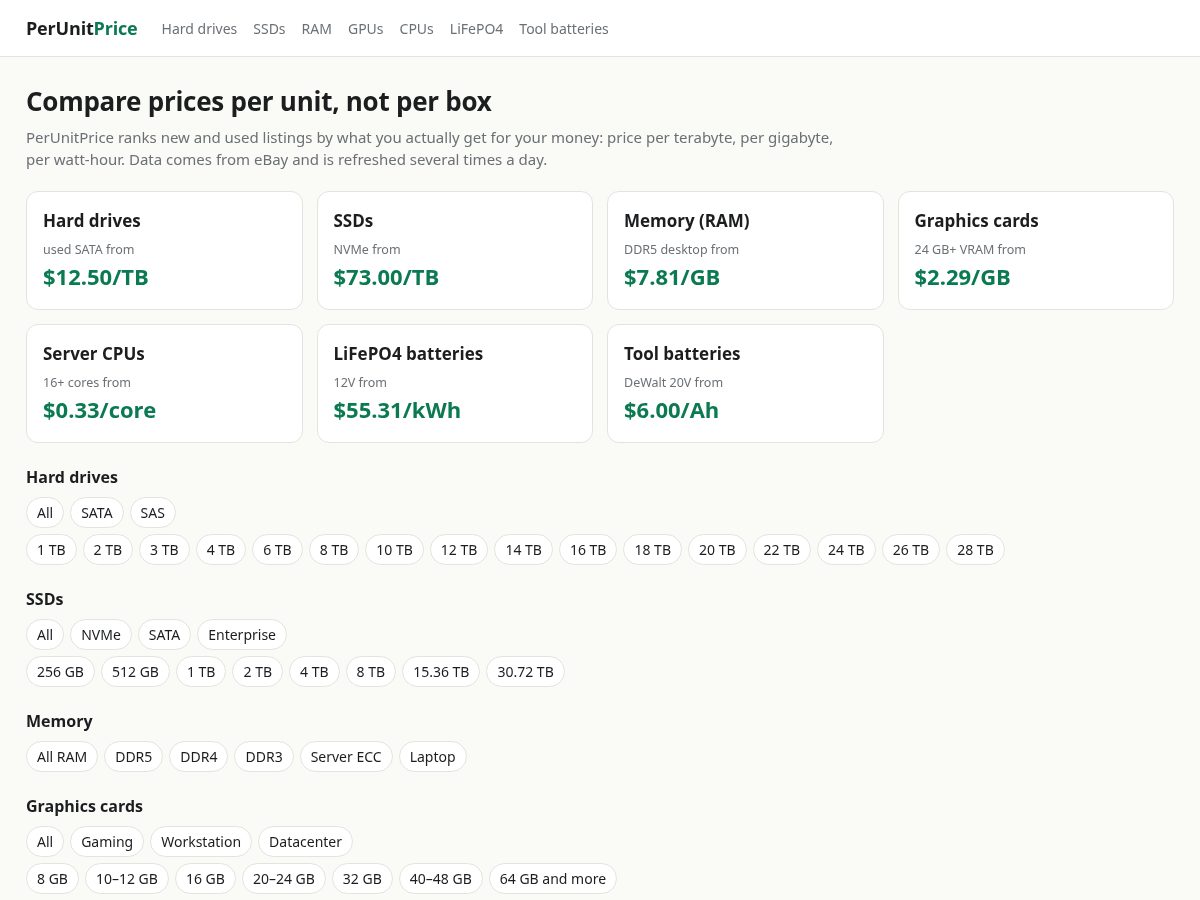Open the Server CPUs $0.33/core card
This screenshot has height=900, width=1200.
[x=164, y=383]
